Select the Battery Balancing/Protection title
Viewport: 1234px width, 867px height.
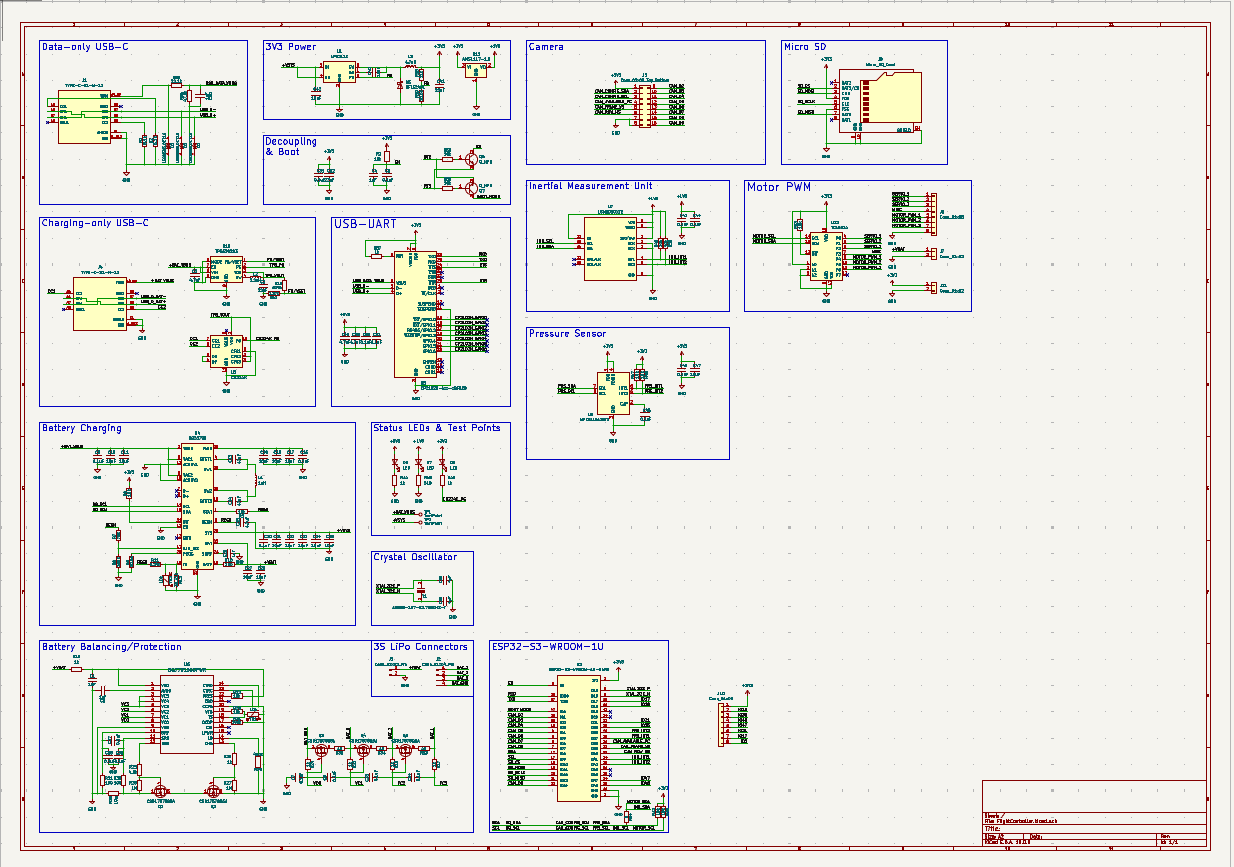[x=112, y=647]
